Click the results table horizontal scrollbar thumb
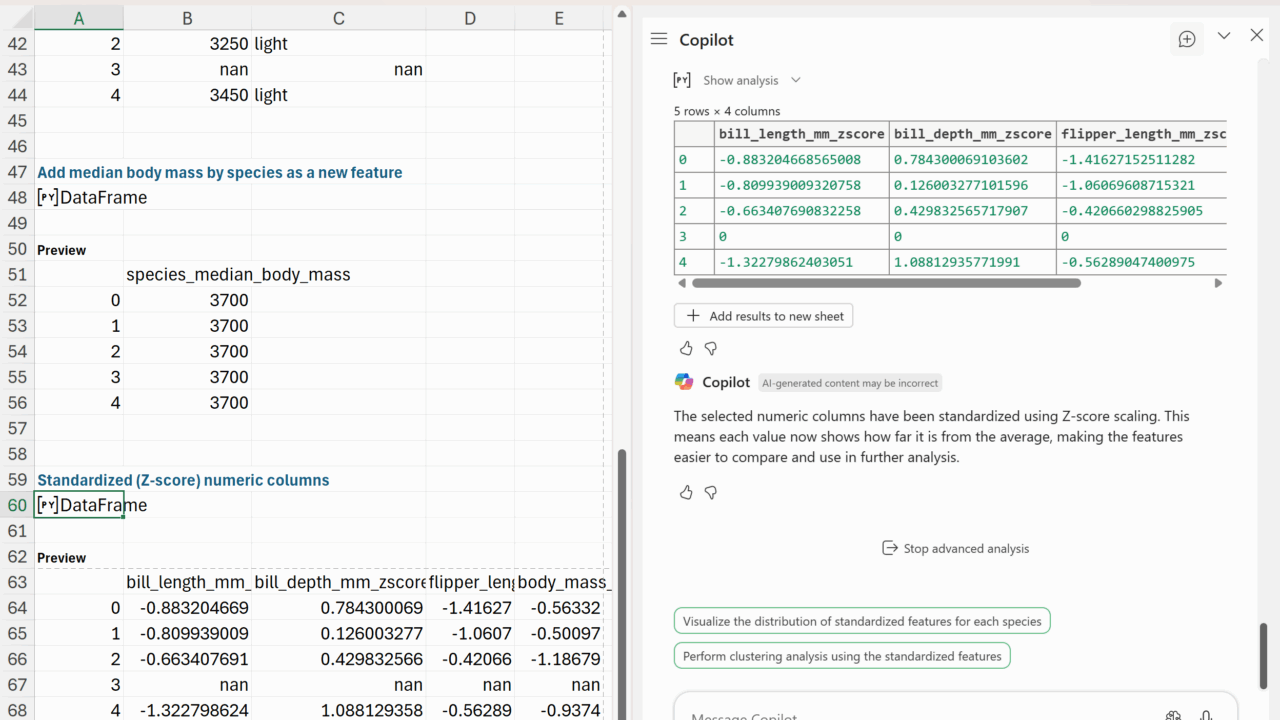 885,283
